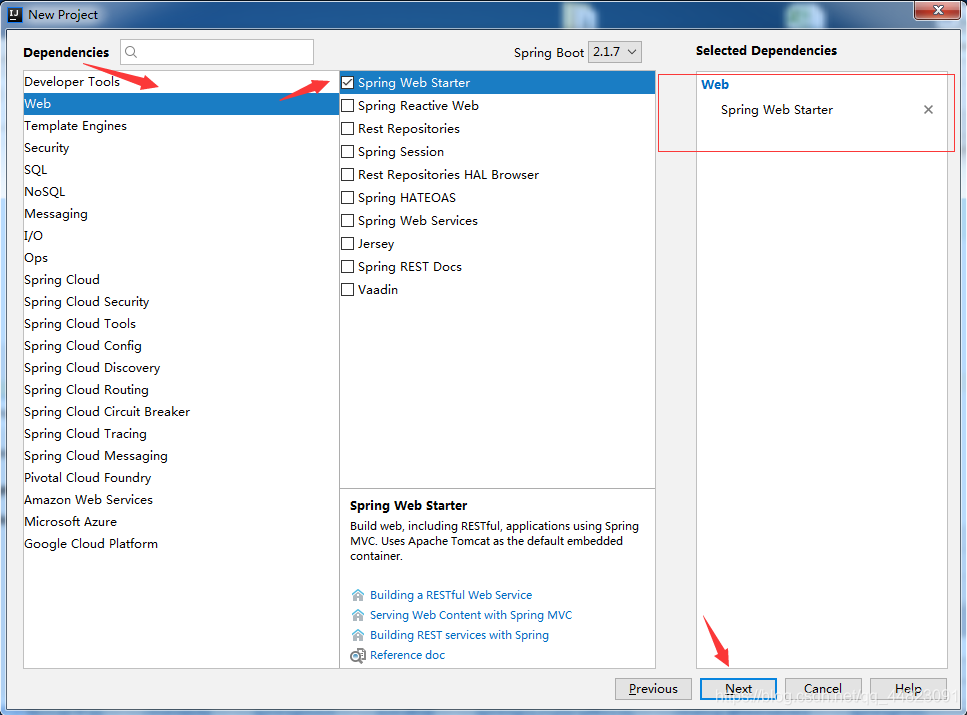Open the Spring Boot version dropdown
The height and width of the screenshot is (715, 967).
tap(615, 52)
